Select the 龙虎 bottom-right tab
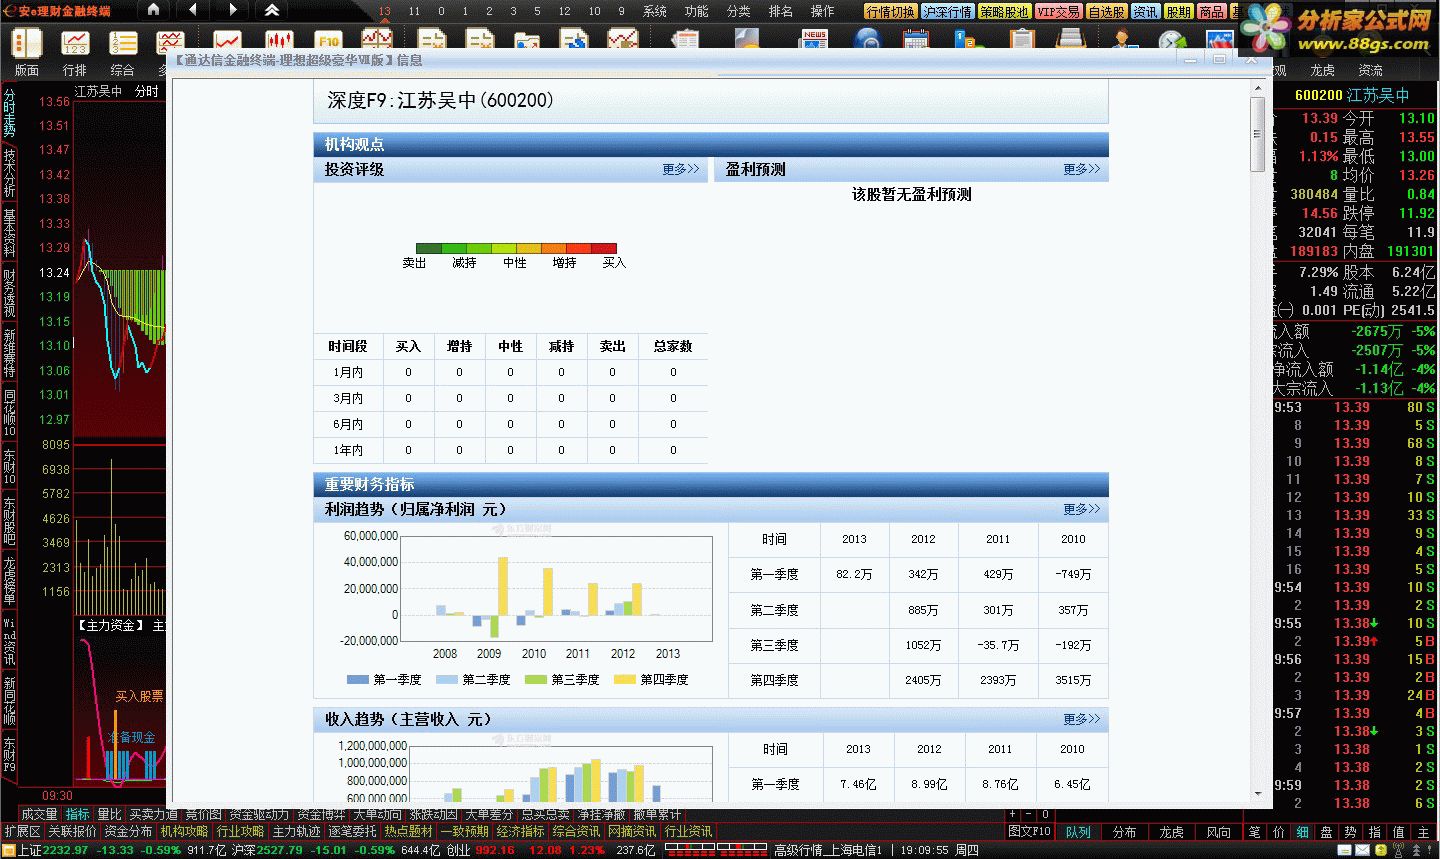The width and height of the screenshot is (1440, 859). tap(1171, 832)
